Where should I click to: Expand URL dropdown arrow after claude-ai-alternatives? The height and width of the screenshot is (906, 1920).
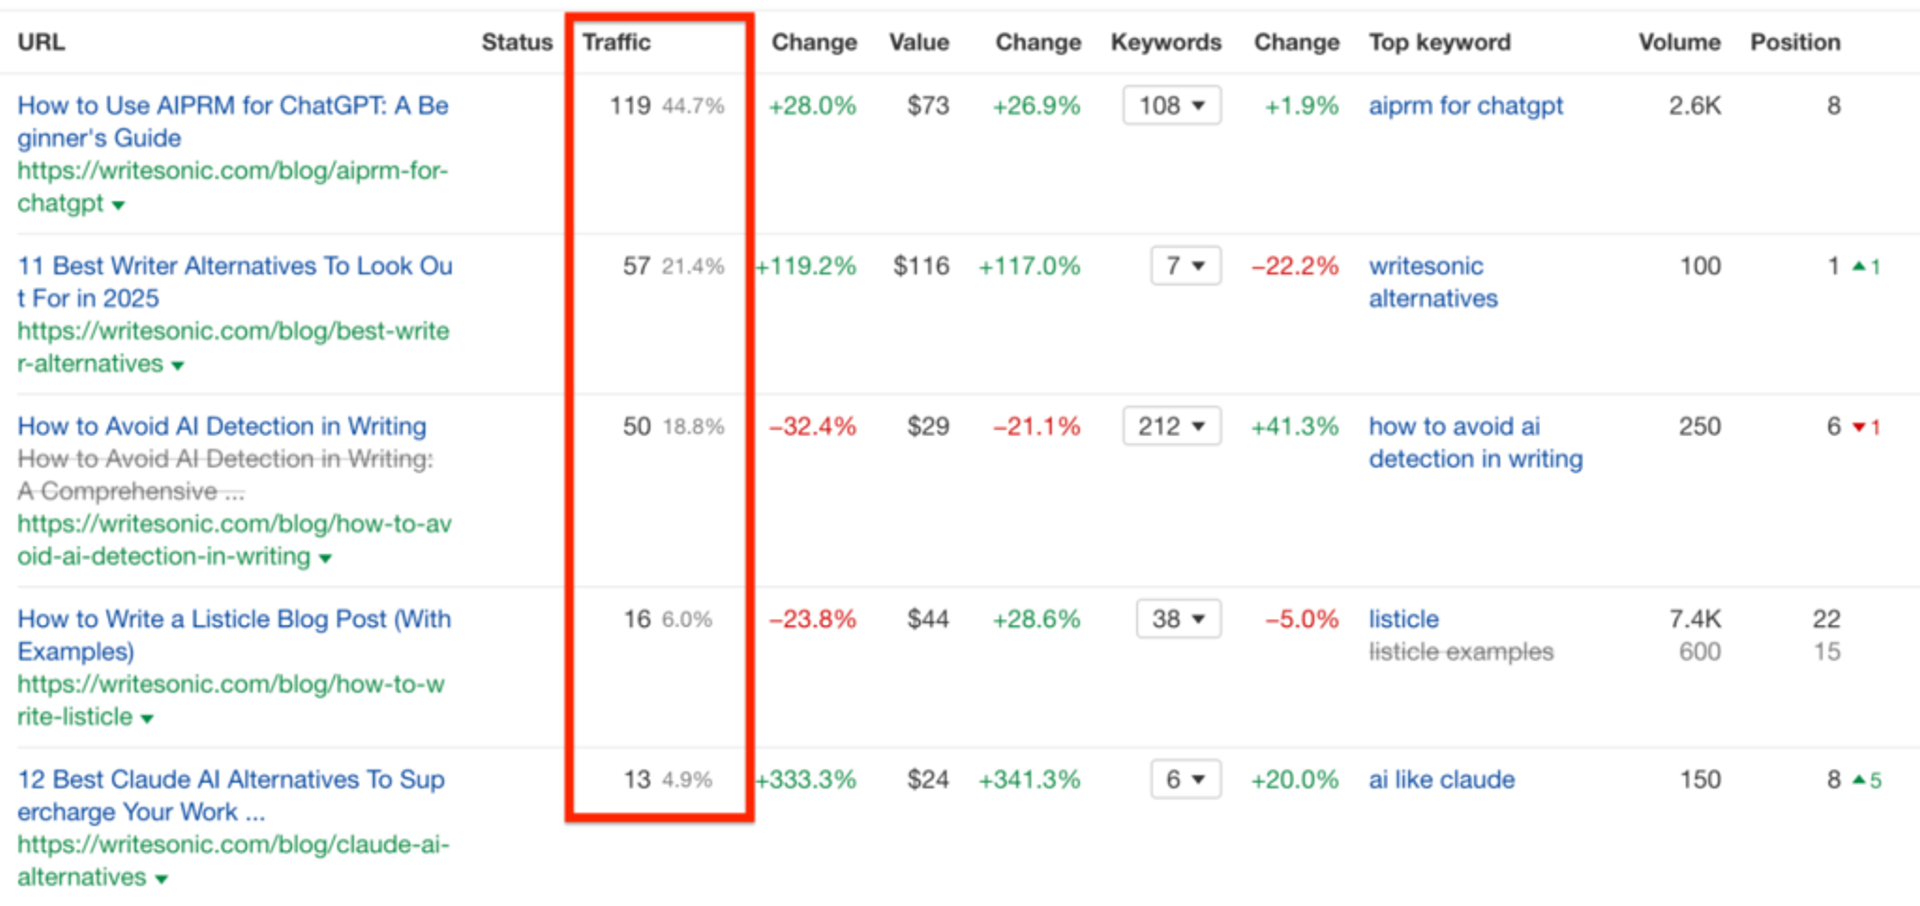point(162,879)
